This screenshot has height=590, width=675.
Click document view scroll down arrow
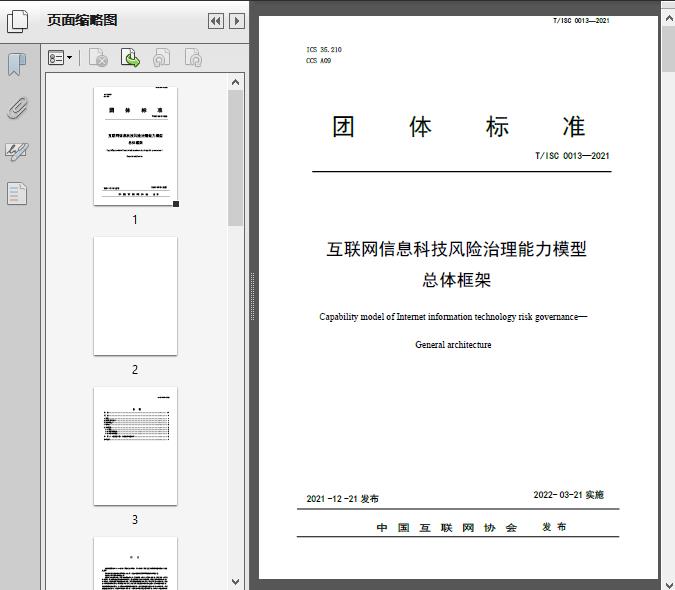pyautogui.click(x=669, y=584)
